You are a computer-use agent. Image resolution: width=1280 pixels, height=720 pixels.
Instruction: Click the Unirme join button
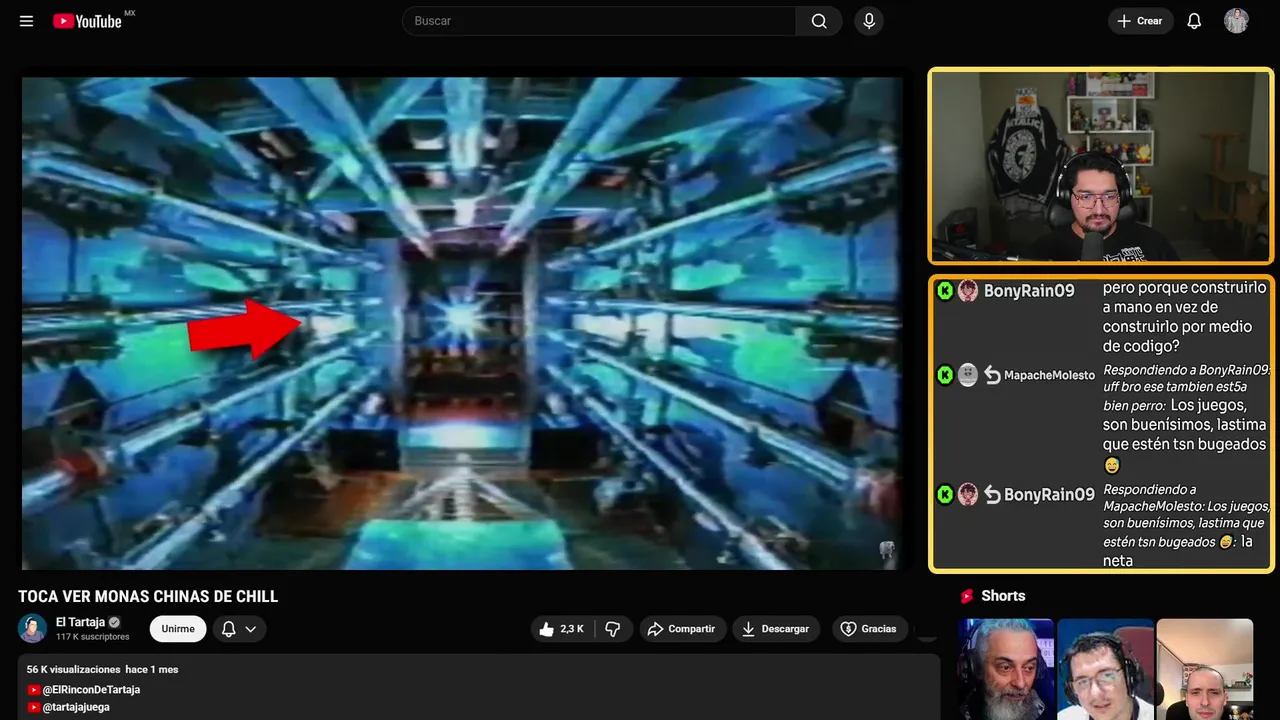pos(178,629)
